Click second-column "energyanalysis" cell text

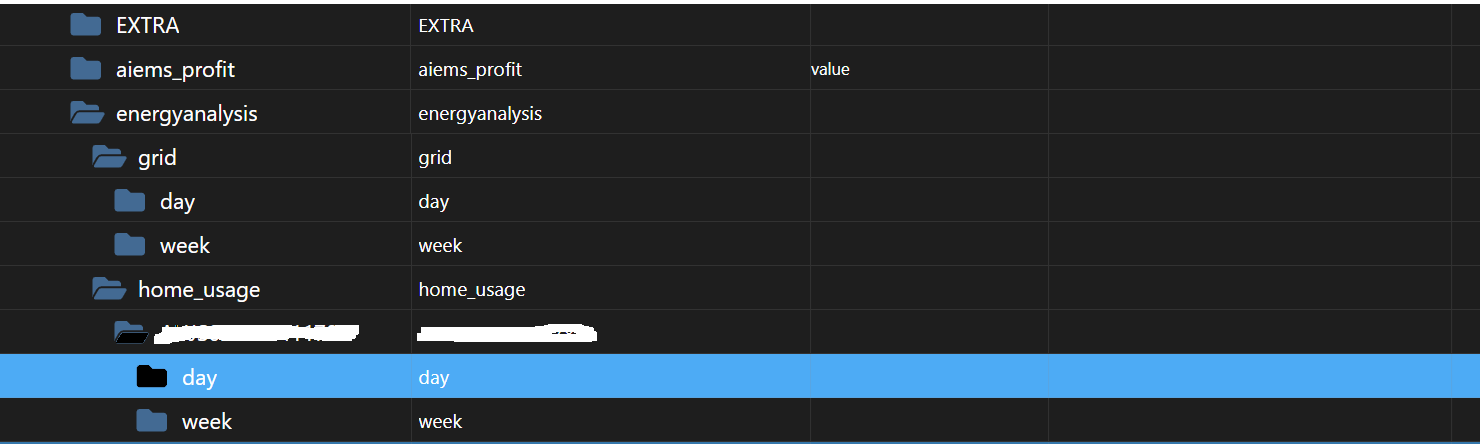click(480, 114)
